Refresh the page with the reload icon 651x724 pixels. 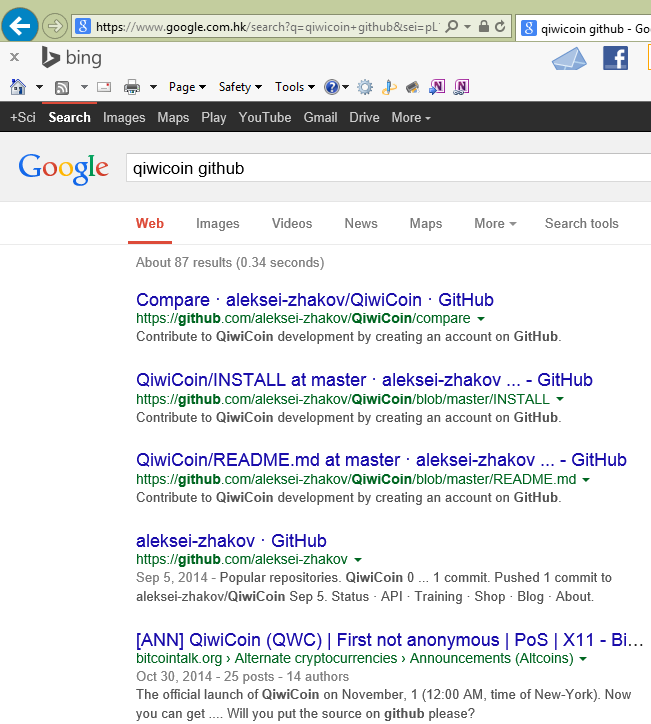[500, 26]
